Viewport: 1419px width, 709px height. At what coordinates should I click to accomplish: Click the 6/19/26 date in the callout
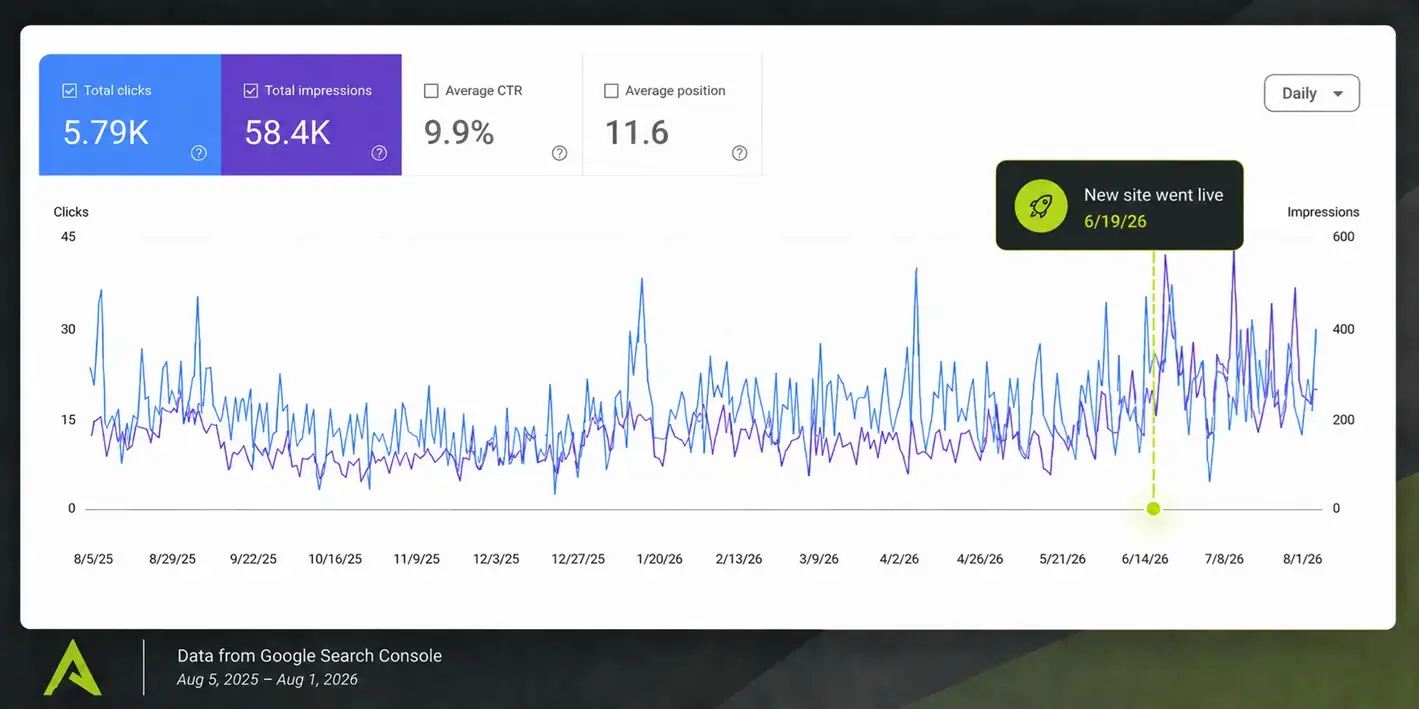(1115, 221)
